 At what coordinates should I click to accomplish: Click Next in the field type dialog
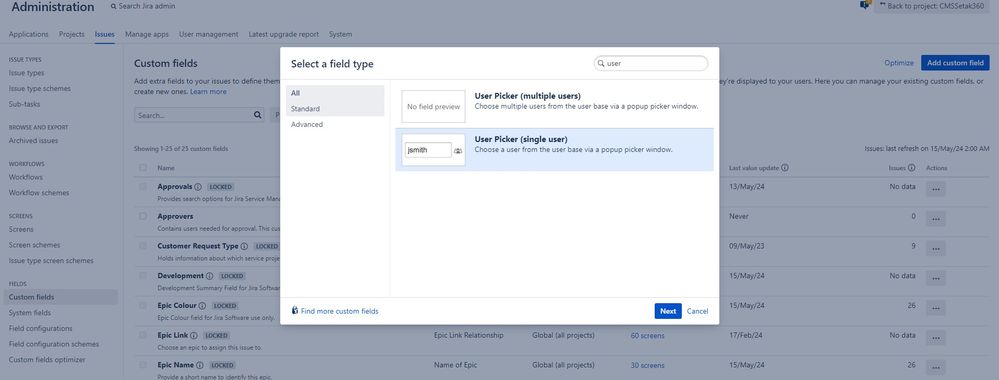[x=668, y=311]
